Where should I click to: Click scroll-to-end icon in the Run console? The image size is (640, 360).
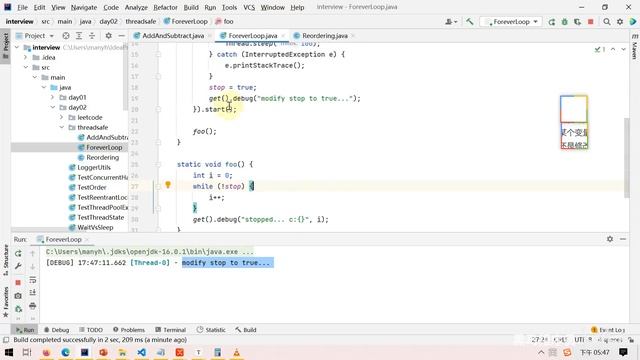click(33, 293)
